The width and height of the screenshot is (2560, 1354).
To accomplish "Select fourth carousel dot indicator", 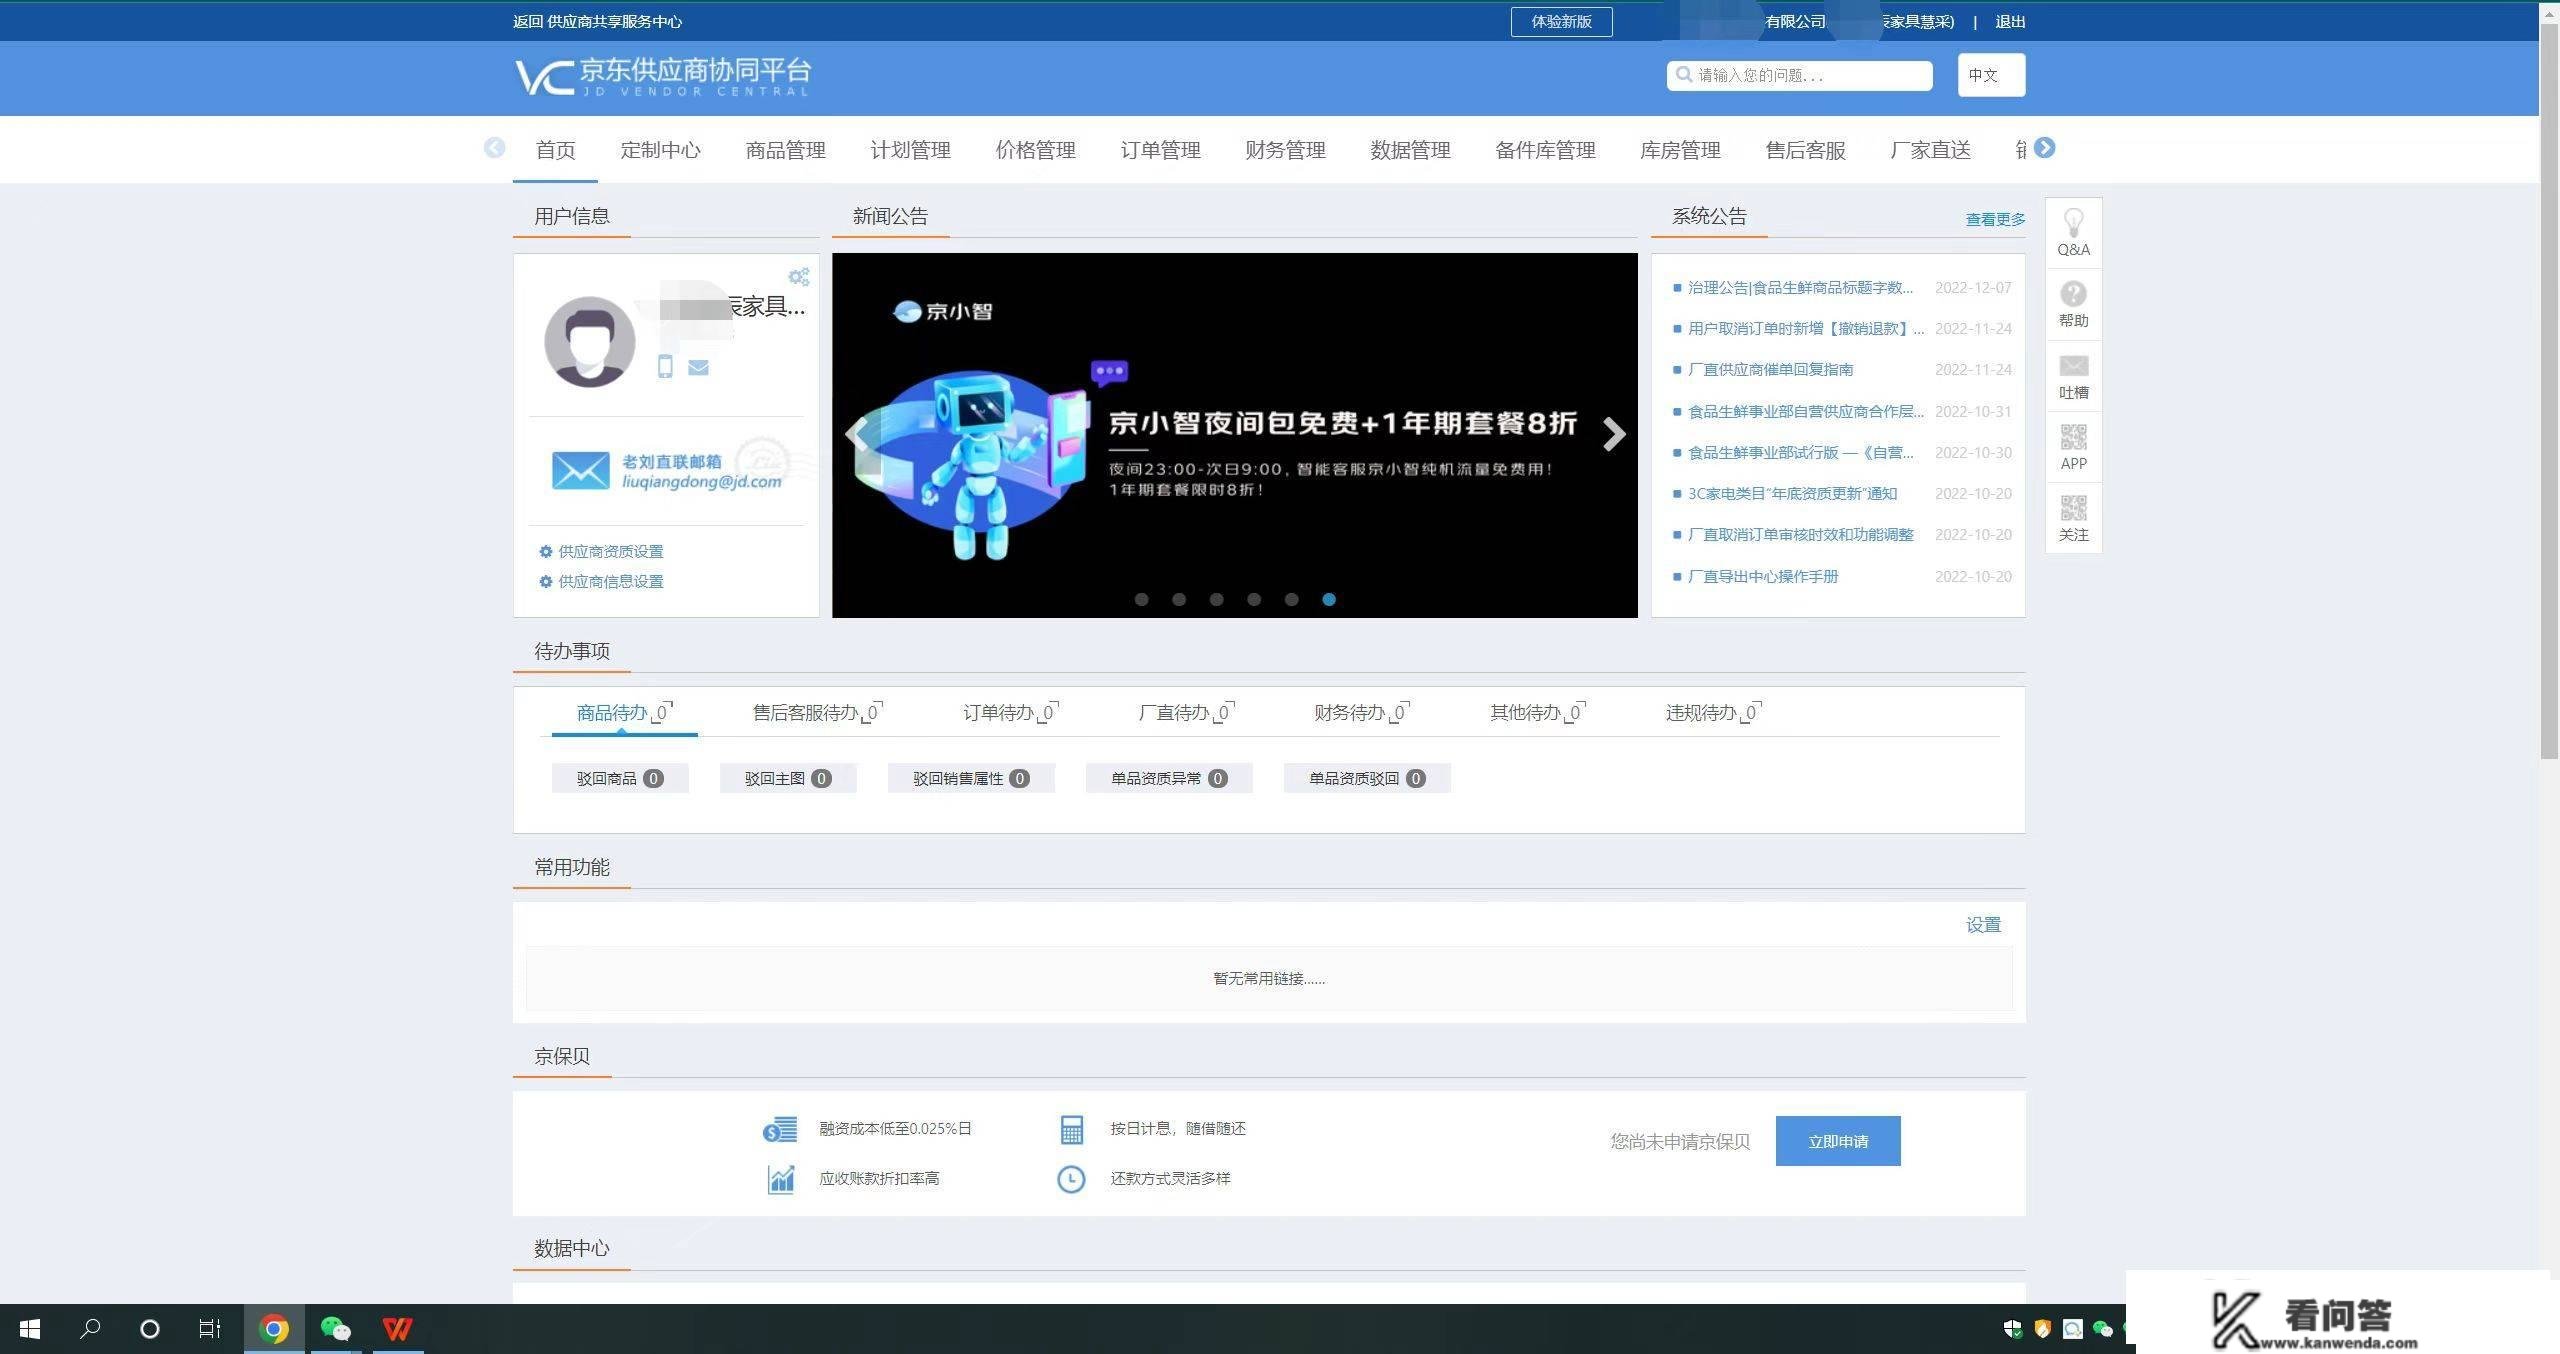I will tap(1254, 599).
